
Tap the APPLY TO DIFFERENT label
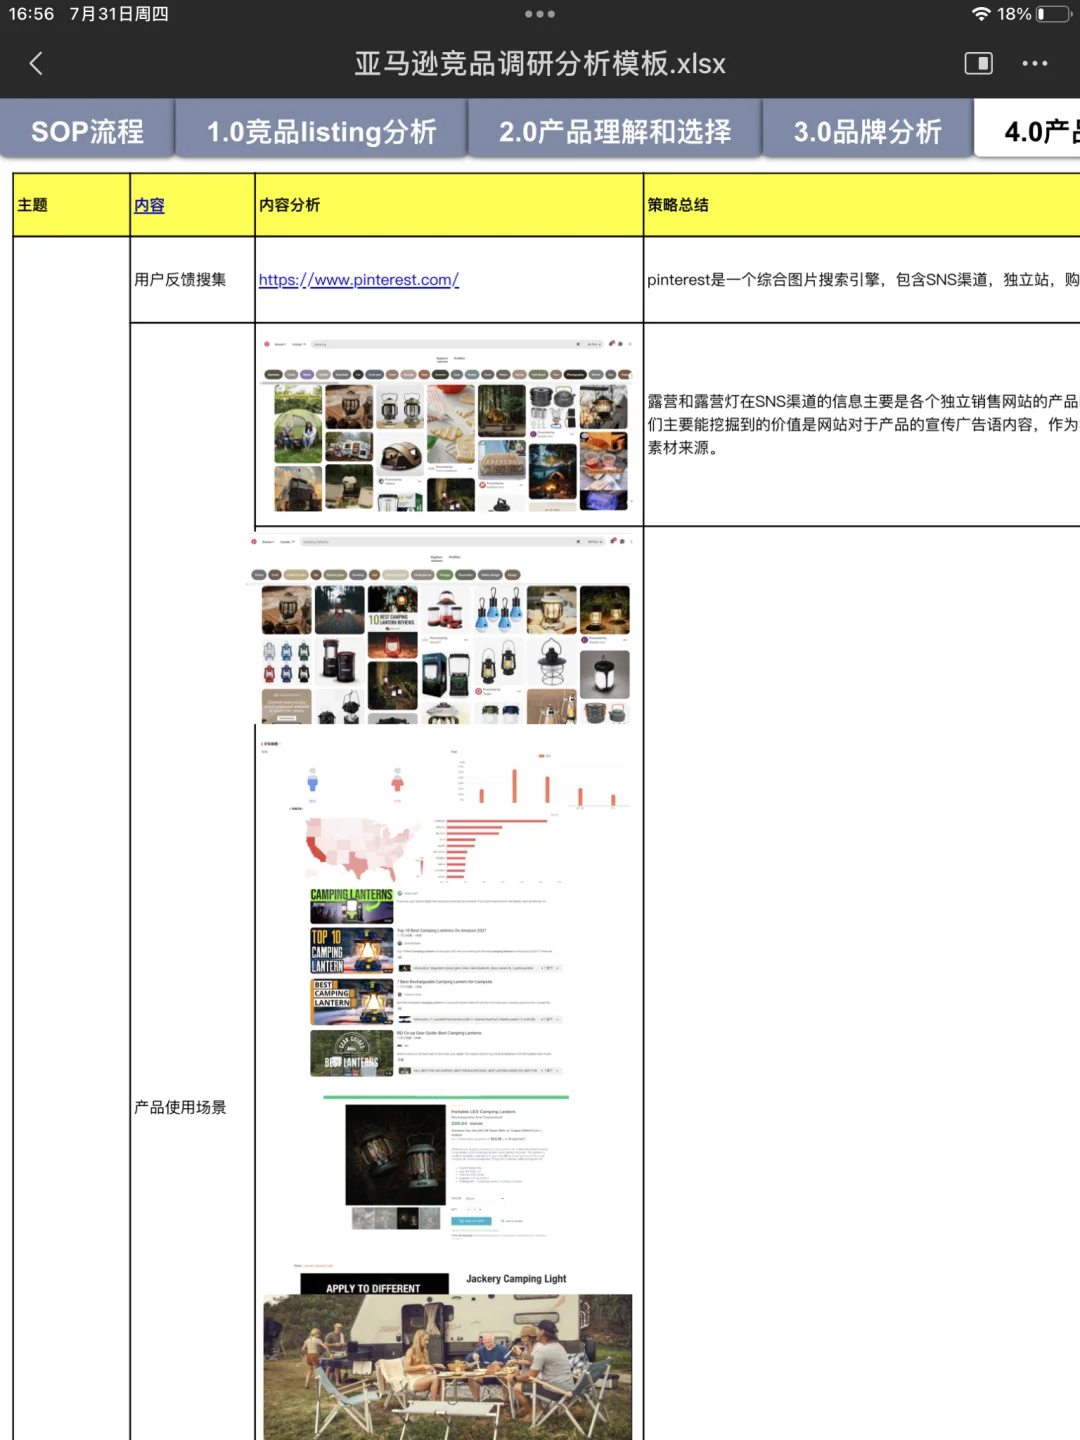coord(373,1287)
